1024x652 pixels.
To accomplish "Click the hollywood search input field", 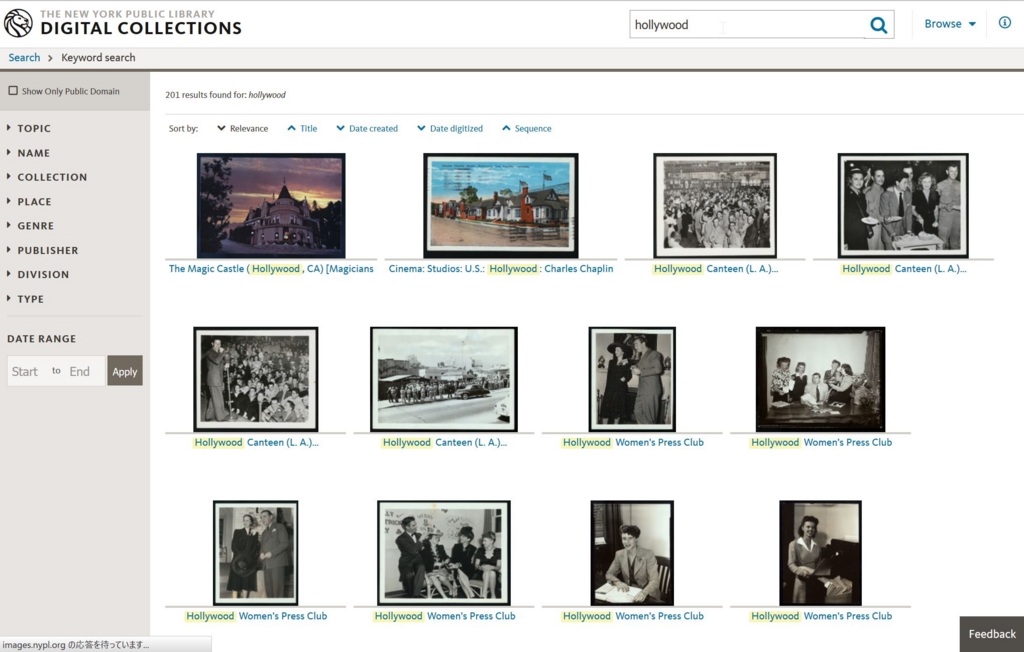I will [x=747, y=25].
